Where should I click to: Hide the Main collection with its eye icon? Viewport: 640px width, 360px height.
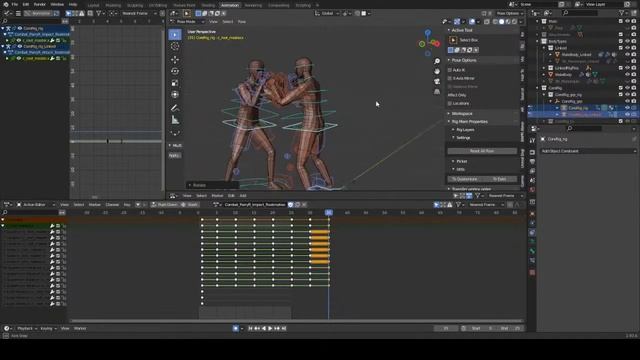[x=627, y=21]
